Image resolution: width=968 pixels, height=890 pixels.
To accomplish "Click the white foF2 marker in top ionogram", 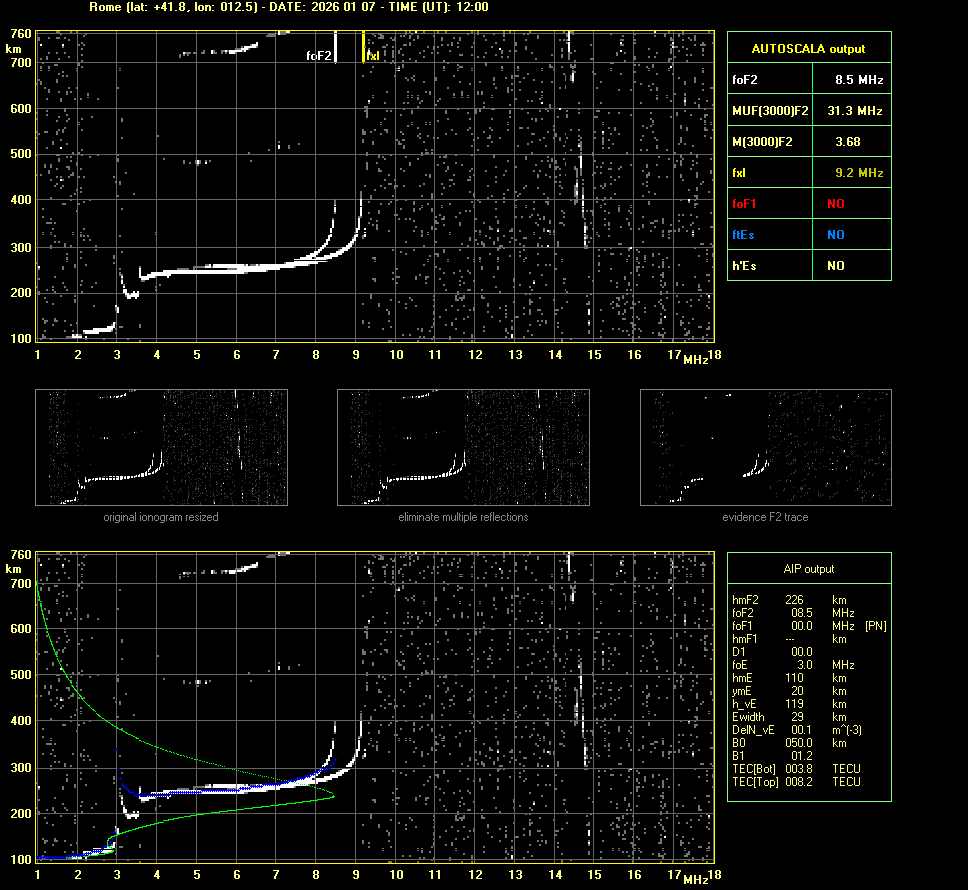I will coord(319,57).
